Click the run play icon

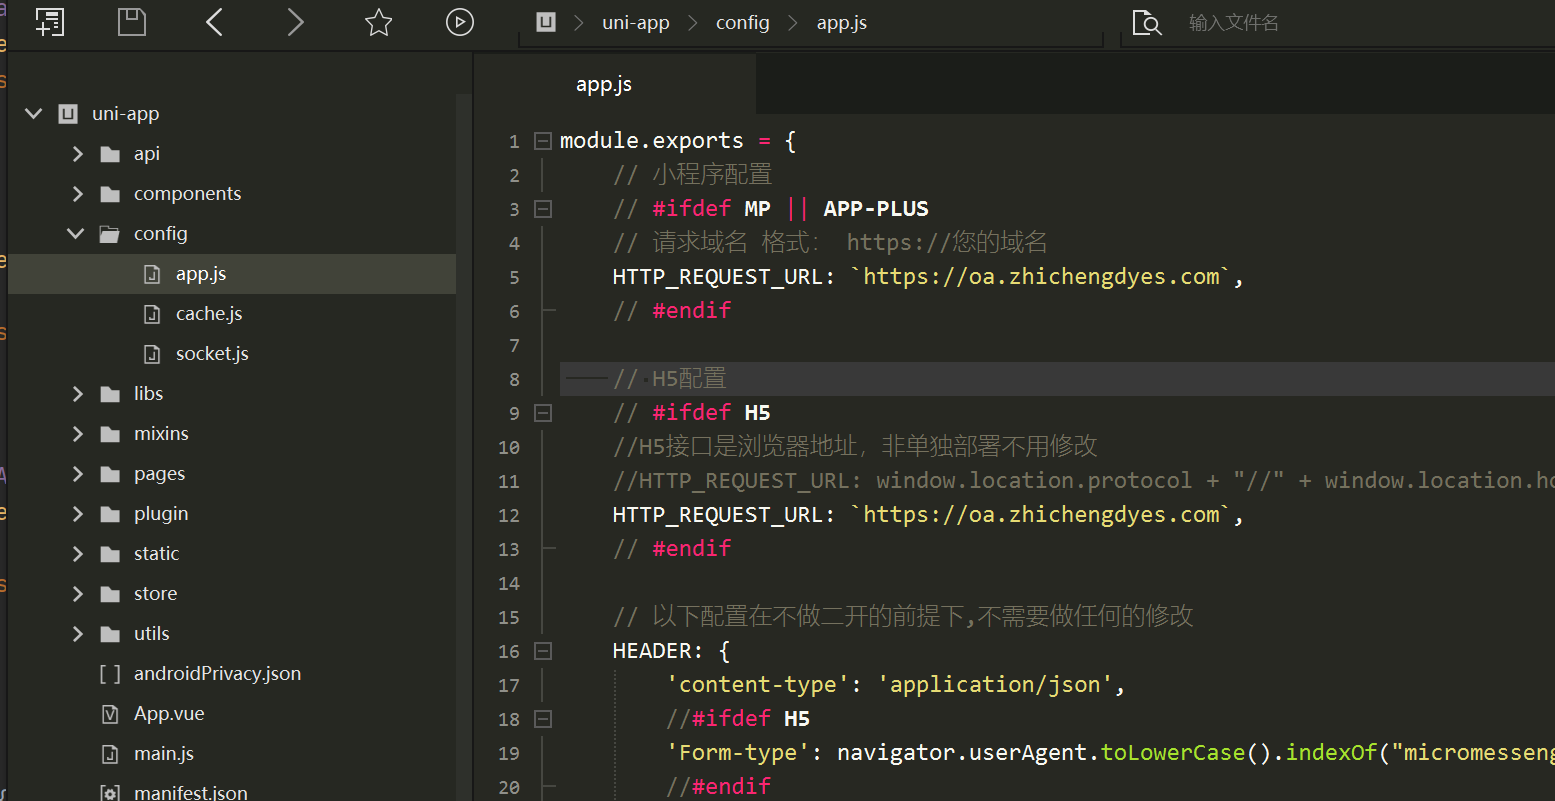[x=460, y=22]
